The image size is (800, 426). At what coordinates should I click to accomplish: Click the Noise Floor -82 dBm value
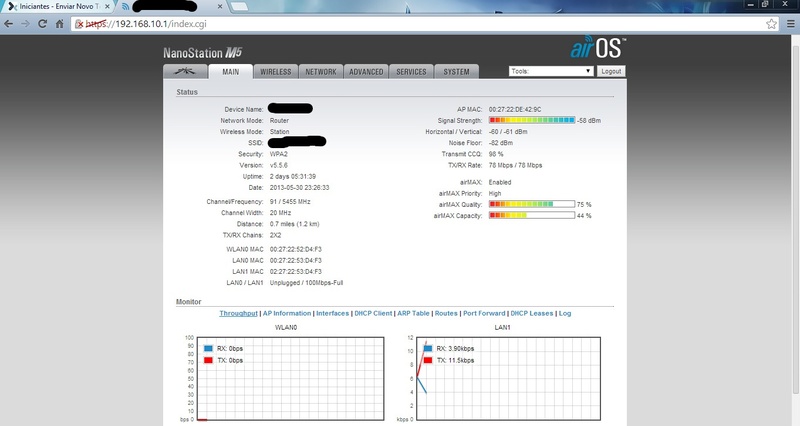coord(501,143)
